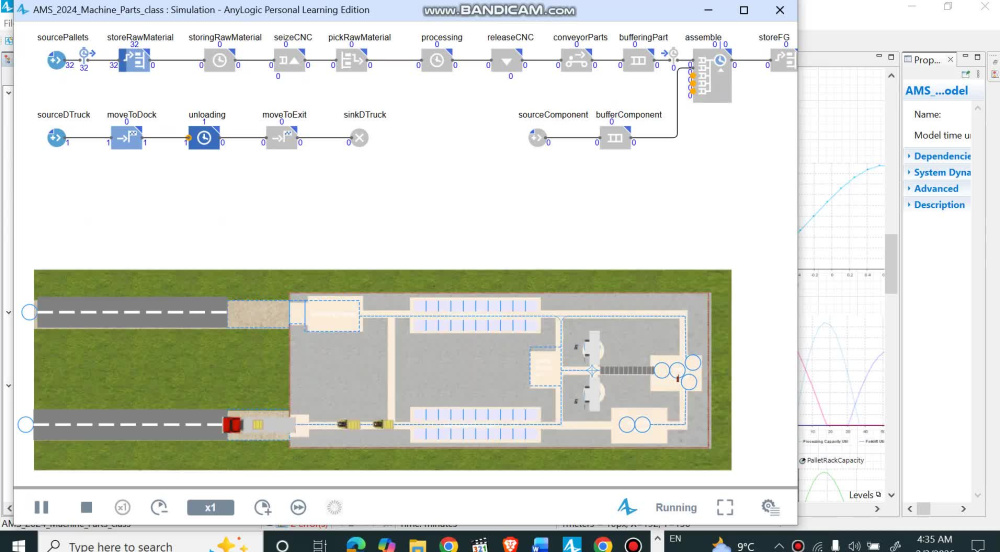Click the AMS_...odel properties title
The image size is (1000, 552).
click(x=936, y=91)
